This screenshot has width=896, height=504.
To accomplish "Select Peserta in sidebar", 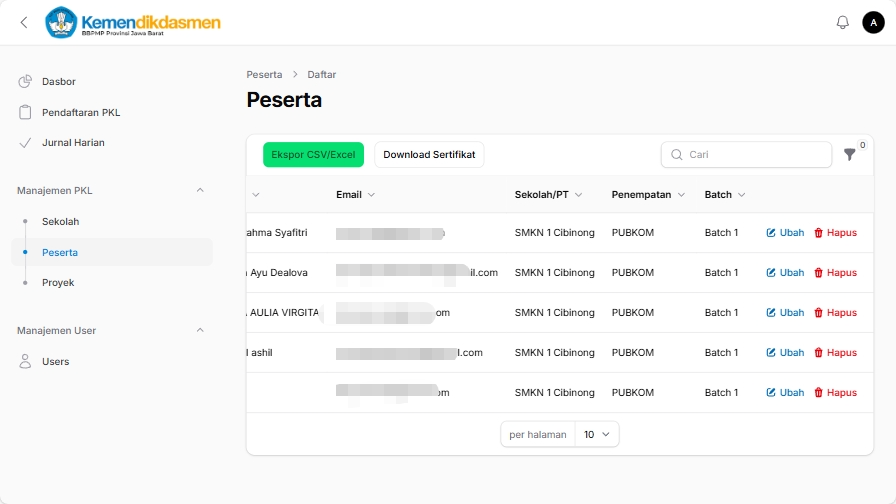I will click(x=112, y=252).
